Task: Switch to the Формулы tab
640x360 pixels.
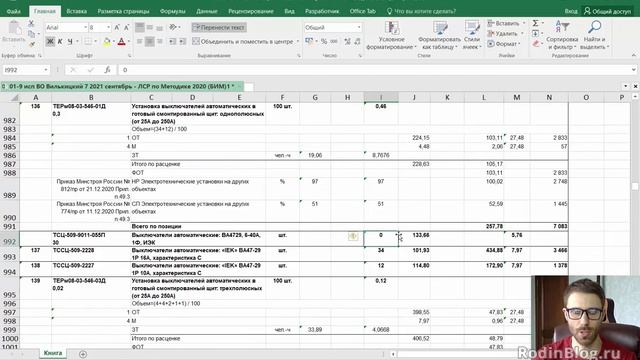Action: 172,11
